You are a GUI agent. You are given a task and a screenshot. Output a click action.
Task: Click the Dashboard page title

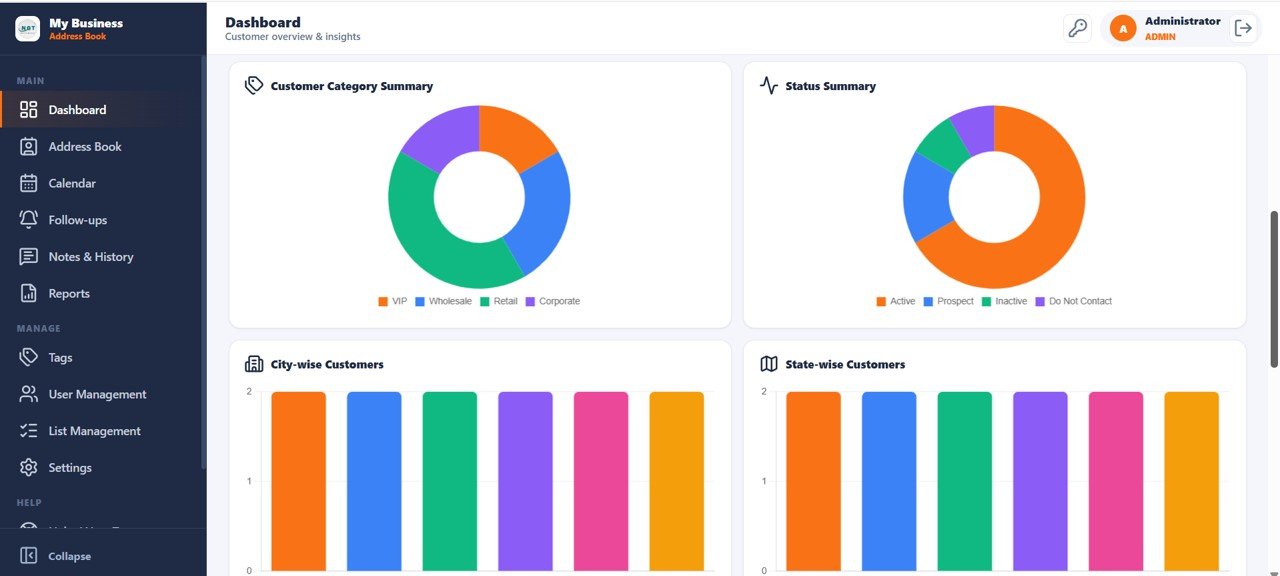pos(263,22)
